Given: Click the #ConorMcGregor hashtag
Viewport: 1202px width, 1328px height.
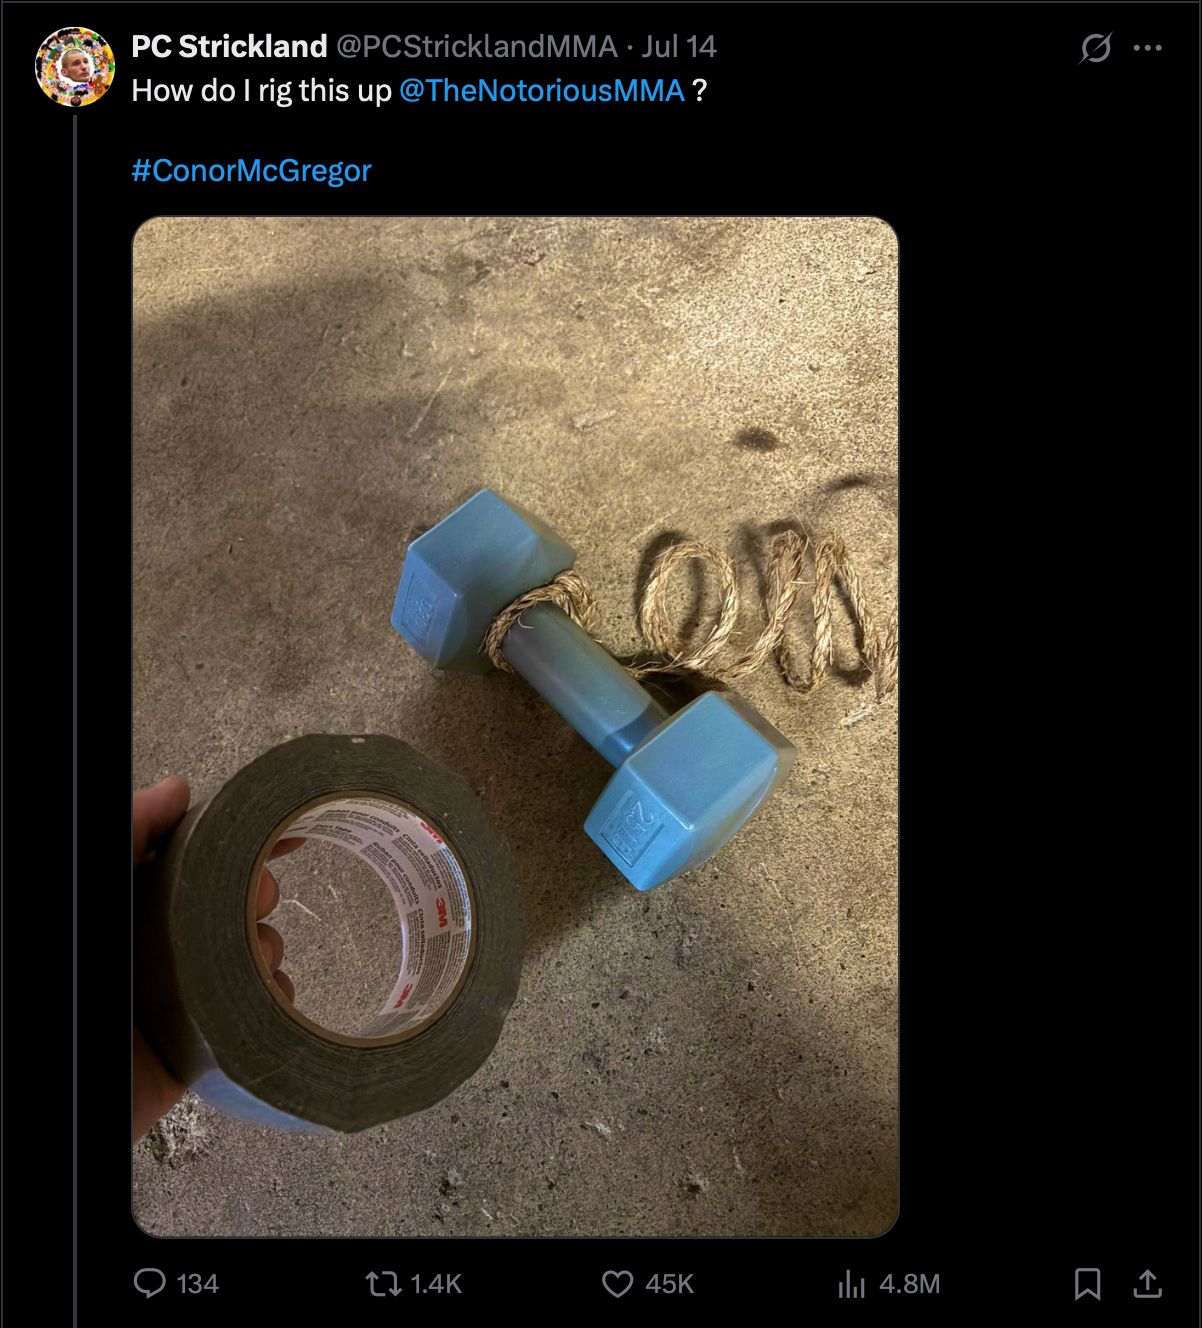Looking at the screenshot, I should [x=251, y=170].
